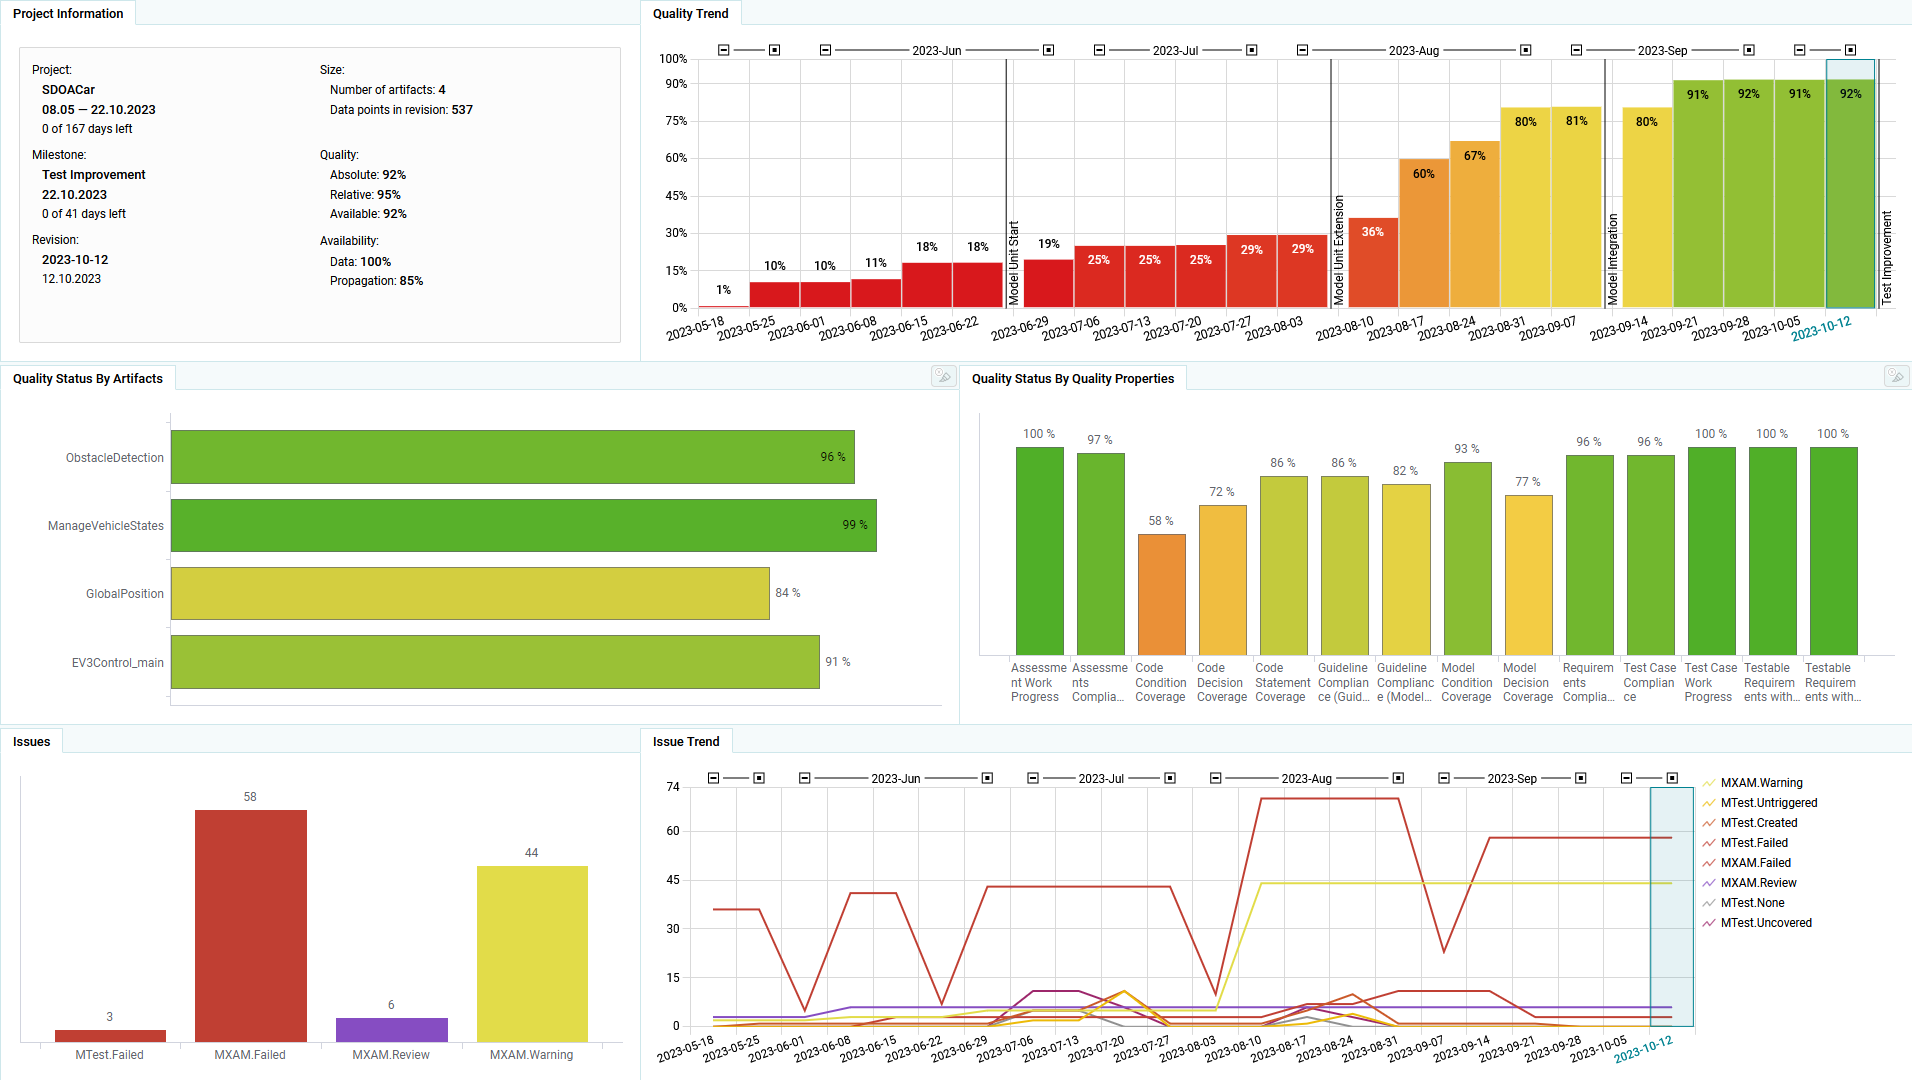The image size is (1912, 1080).
Task: Toggle MTest.Failed series in Issue Trend legend
Action: tap(1753, 843)
